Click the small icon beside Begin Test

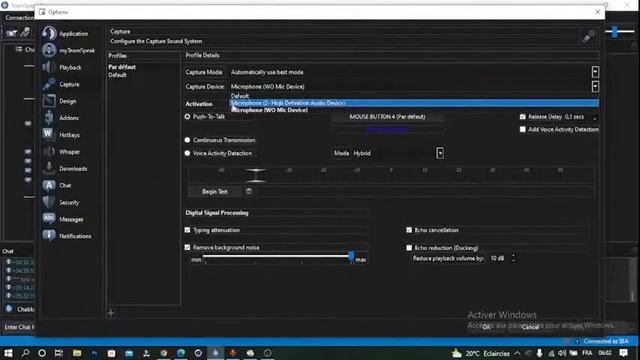point(249,191)
